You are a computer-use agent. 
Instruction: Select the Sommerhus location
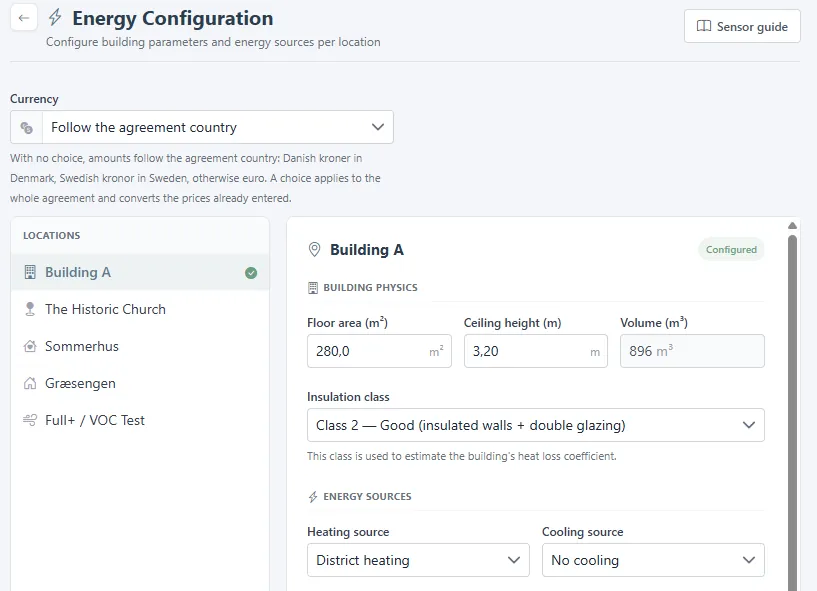[x=140, y=346]
